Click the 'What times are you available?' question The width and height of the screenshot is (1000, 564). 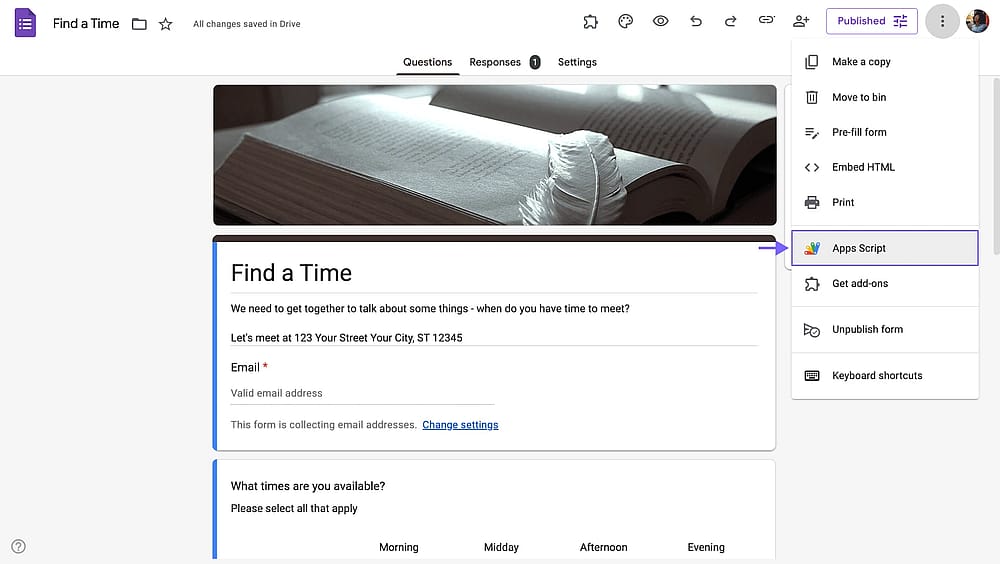(308, 486)
